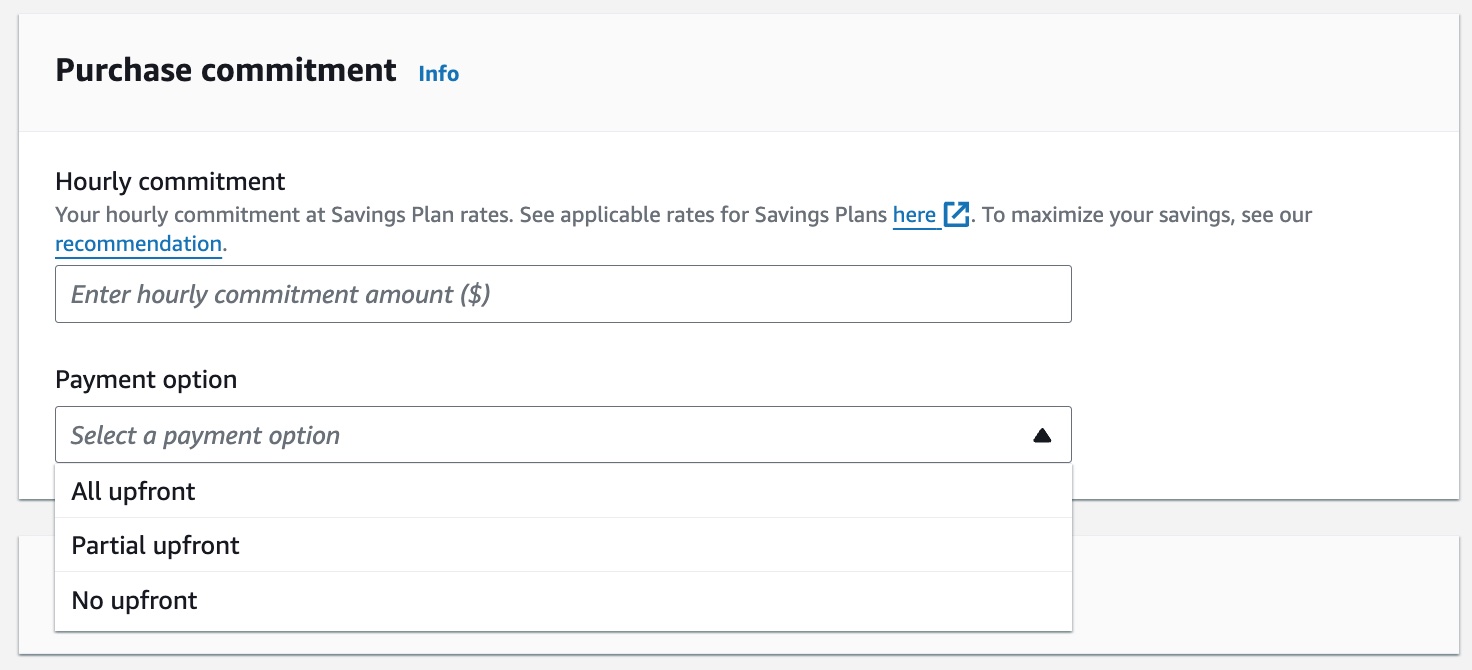This screenshot has width=1472, height=670.
Task: Click the gray header band of Purchase commitment
Action: click(900, 72)
